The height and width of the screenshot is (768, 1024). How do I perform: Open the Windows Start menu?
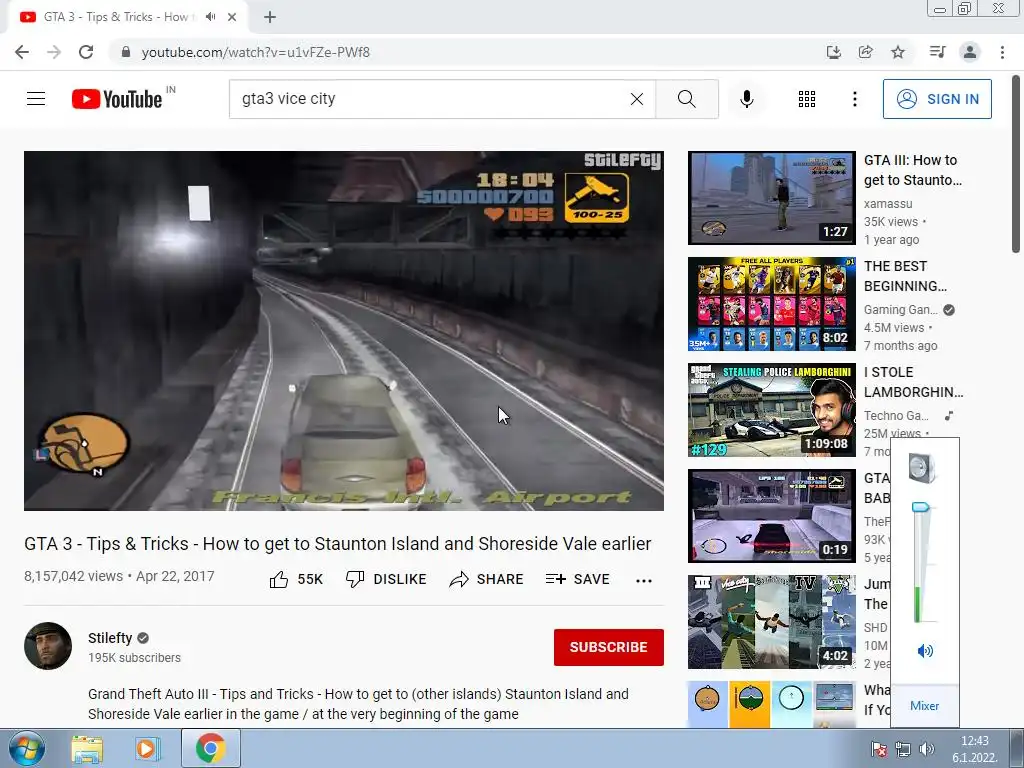pos(26,748)
